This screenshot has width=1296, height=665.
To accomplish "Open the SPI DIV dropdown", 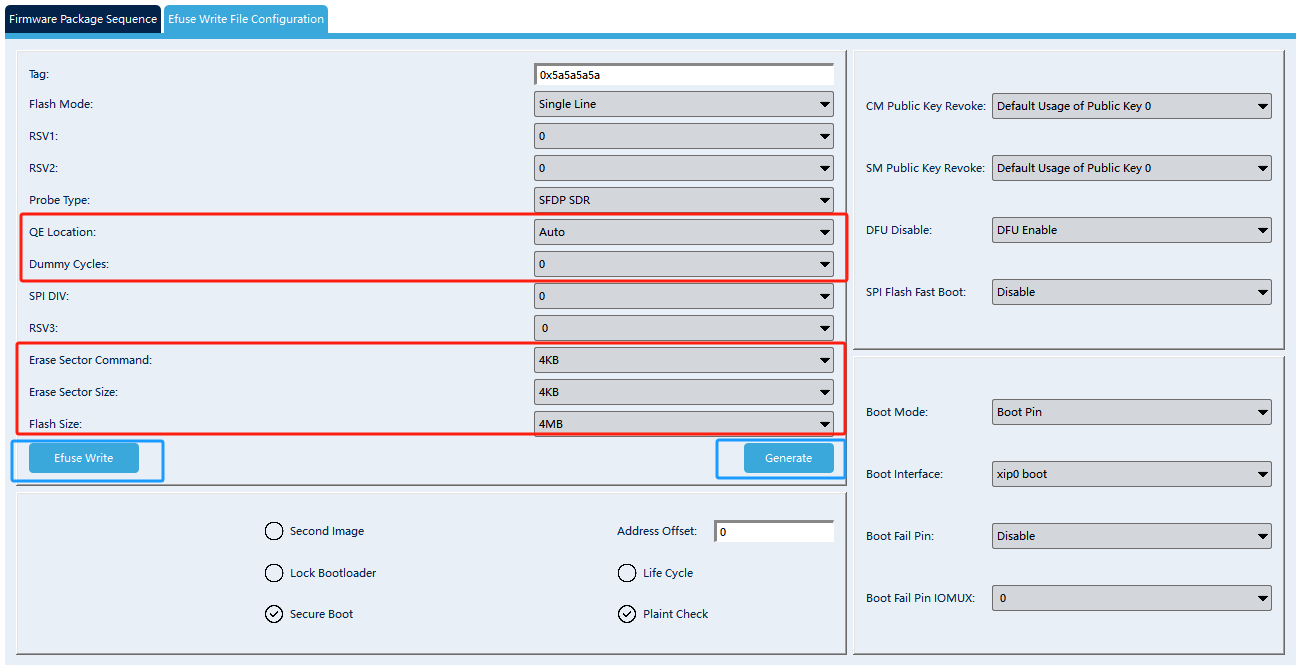I will pos(684,296).
